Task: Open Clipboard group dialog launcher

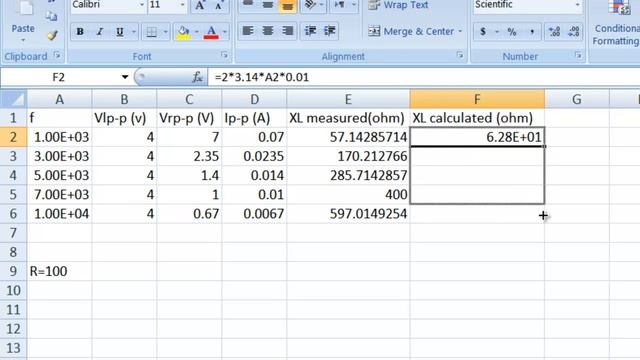Action: [x=57, y=55]
